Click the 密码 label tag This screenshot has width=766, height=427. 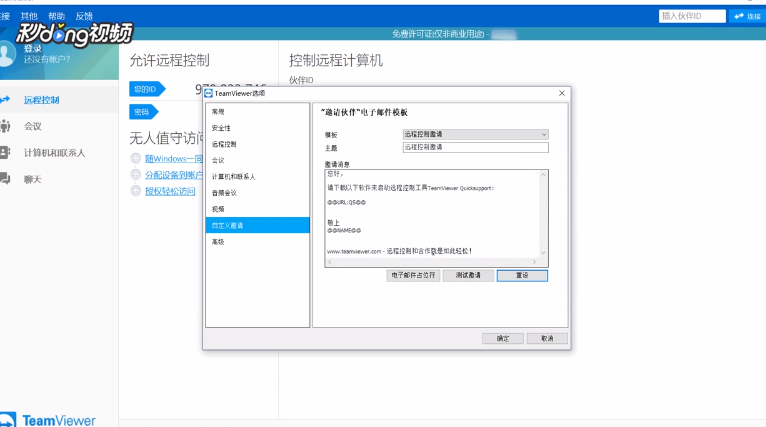point(144,112)
